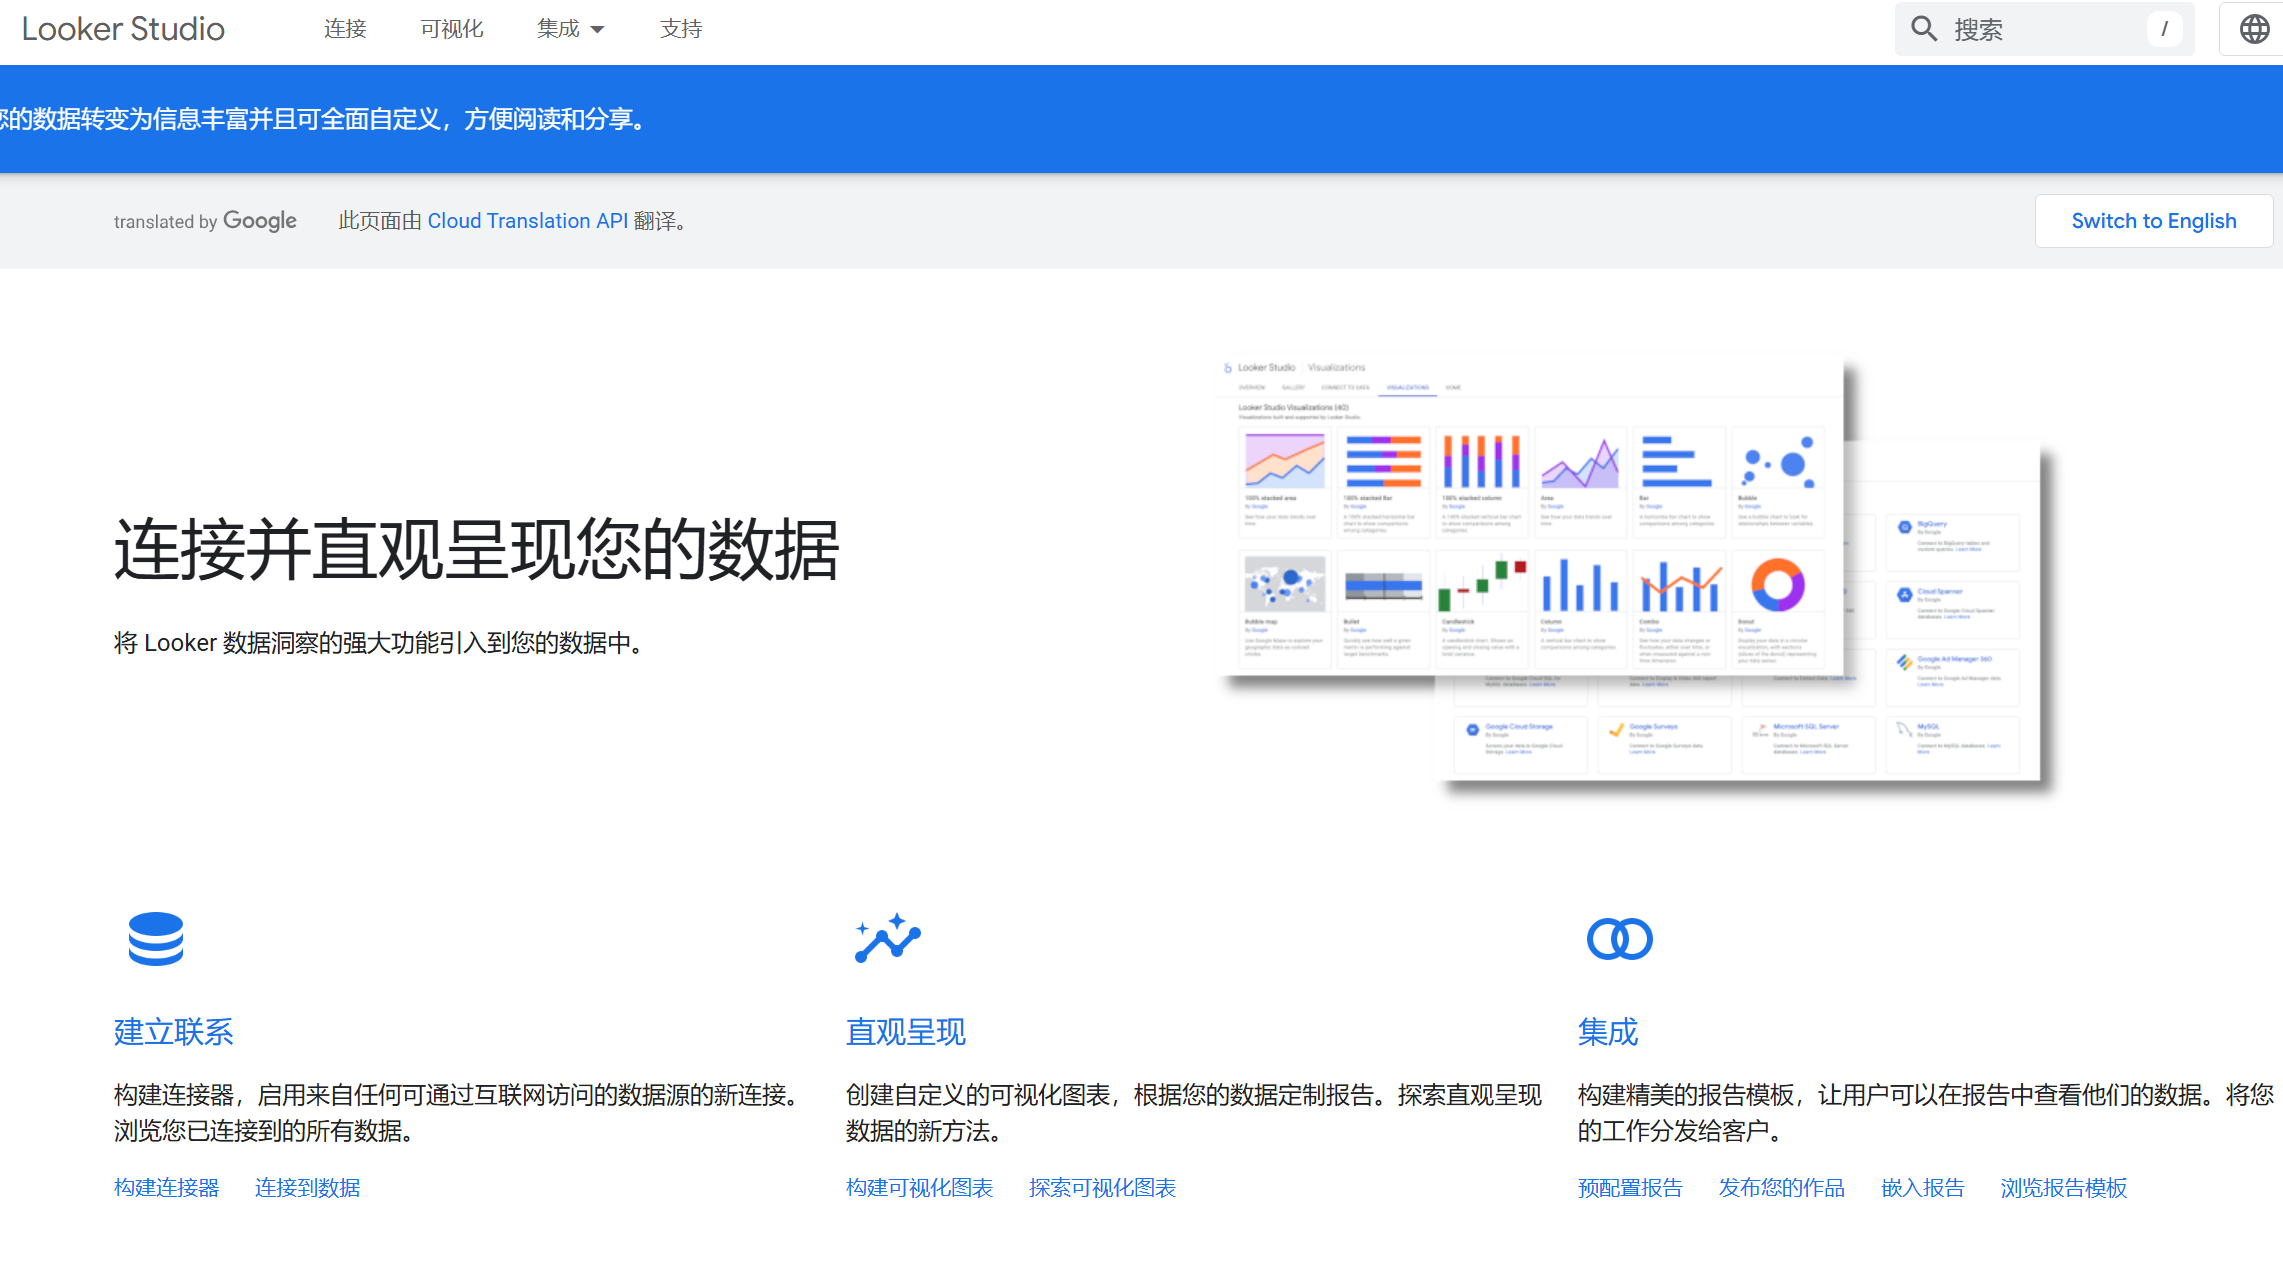This screenshot has width=2283, height=1267.
Task: Open the 建立联系 heading link
Action: coord(173,1032)
